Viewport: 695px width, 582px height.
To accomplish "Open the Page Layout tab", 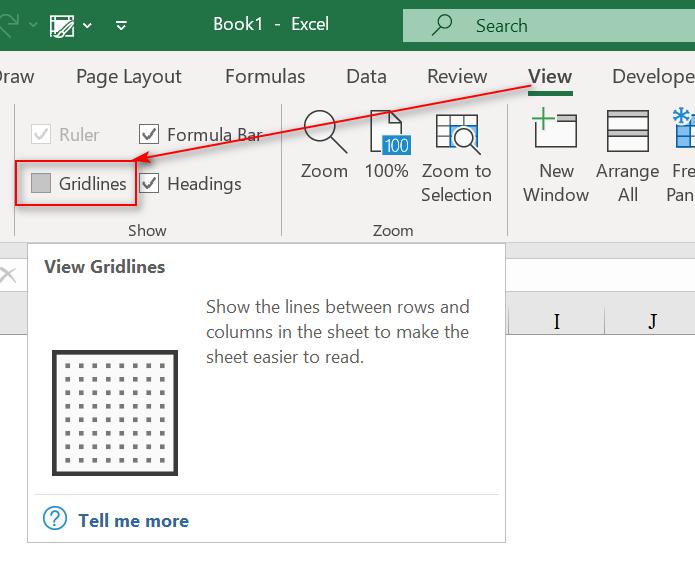I will coord(129,77).
